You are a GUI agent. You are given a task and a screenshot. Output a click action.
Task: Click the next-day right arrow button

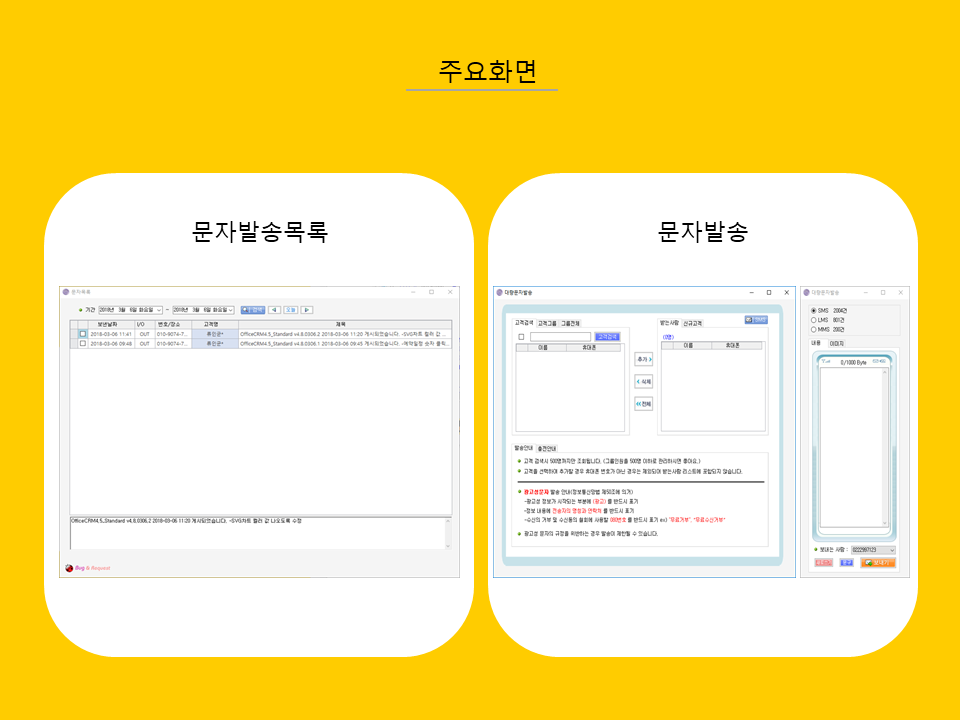(x=307, y=310)
